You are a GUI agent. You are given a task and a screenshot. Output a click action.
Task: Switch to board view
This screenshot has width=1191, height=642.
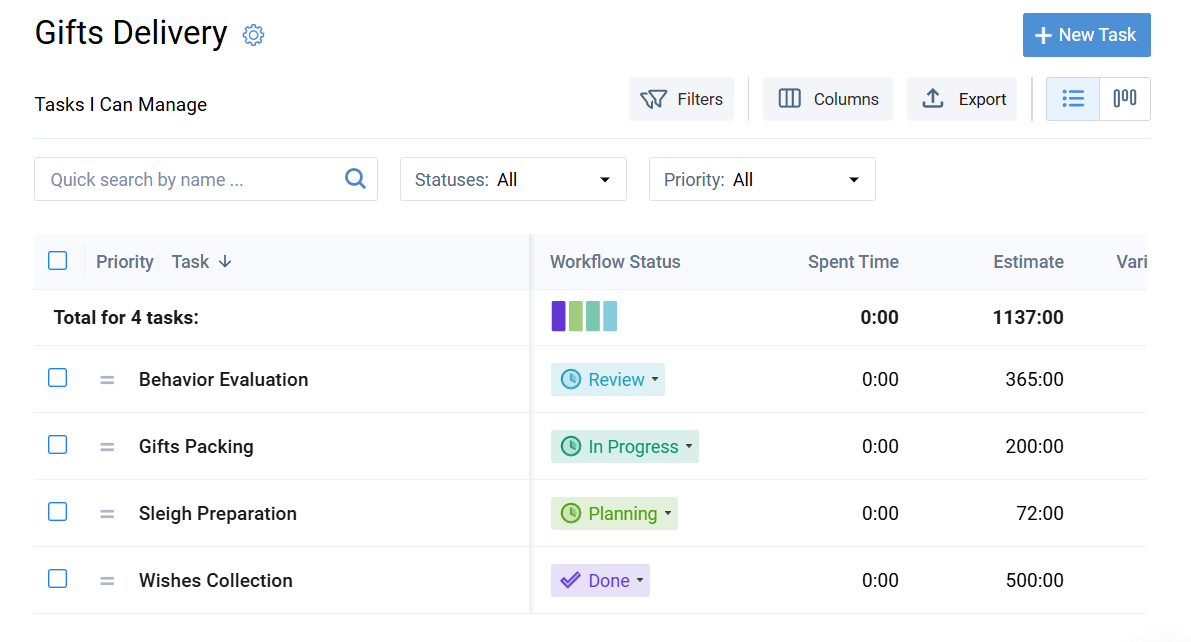coord(1124,99)
